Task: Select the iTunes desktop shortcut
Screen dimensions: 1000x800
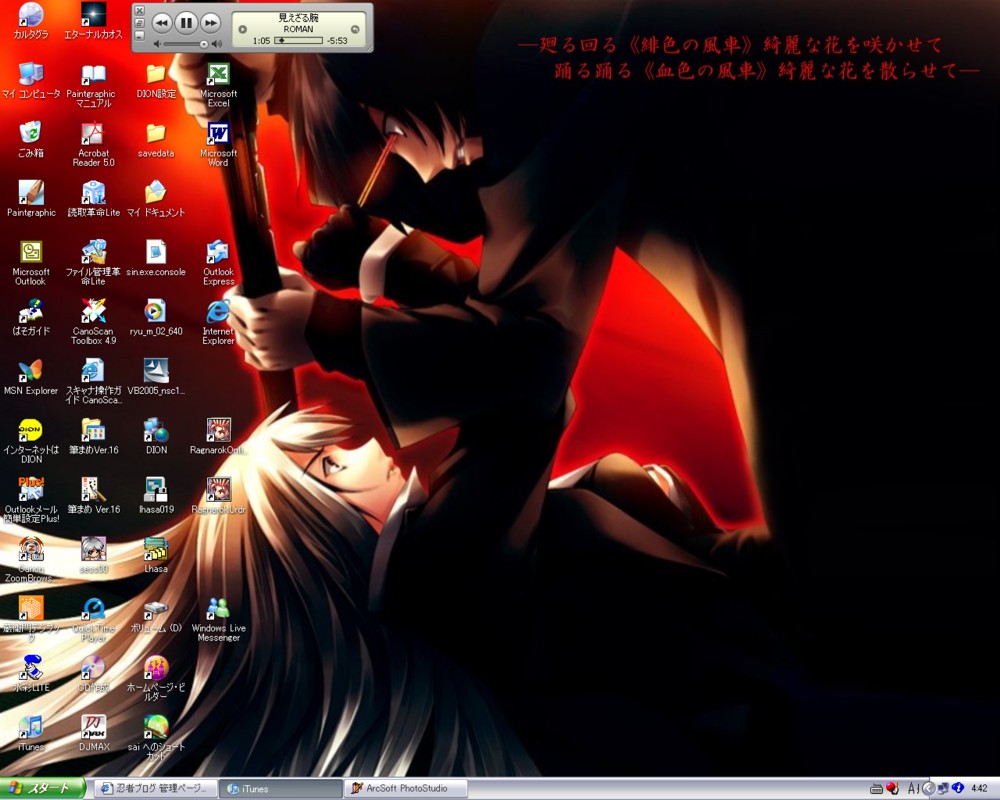Action: click(31, 733)
